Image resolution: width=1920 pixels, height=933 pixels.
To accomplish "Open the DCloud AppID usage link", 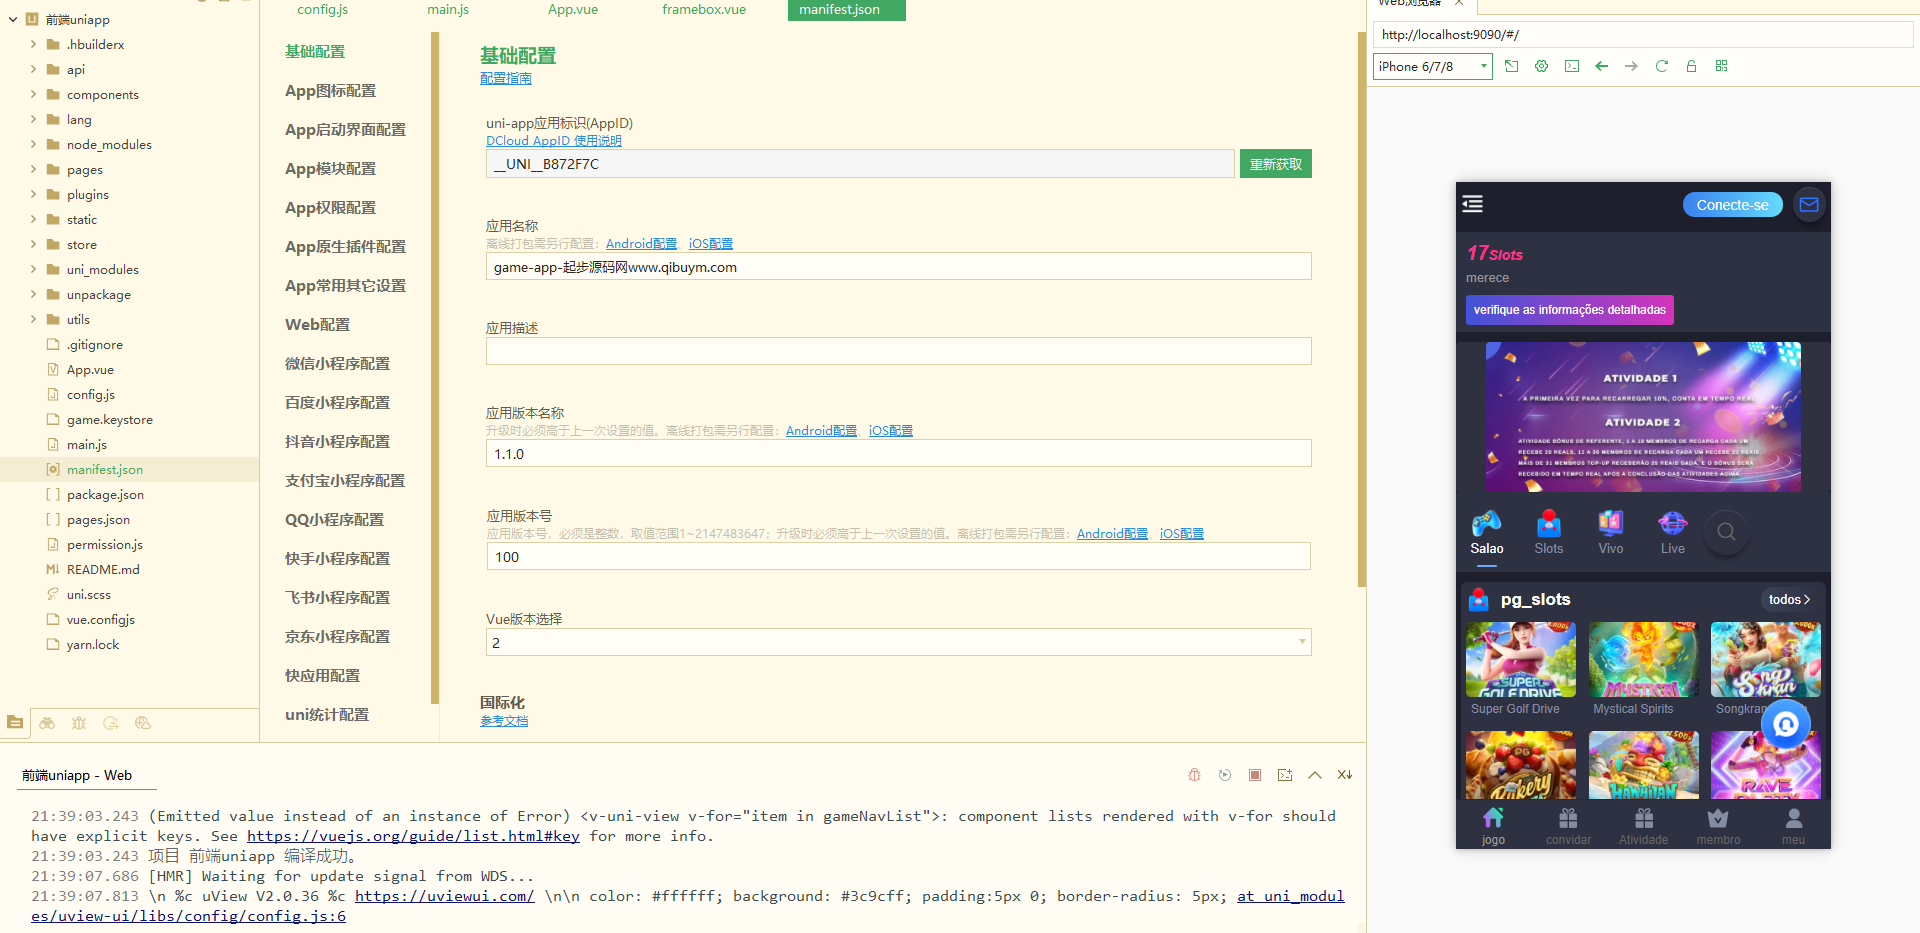I will [x=553, y=141].
